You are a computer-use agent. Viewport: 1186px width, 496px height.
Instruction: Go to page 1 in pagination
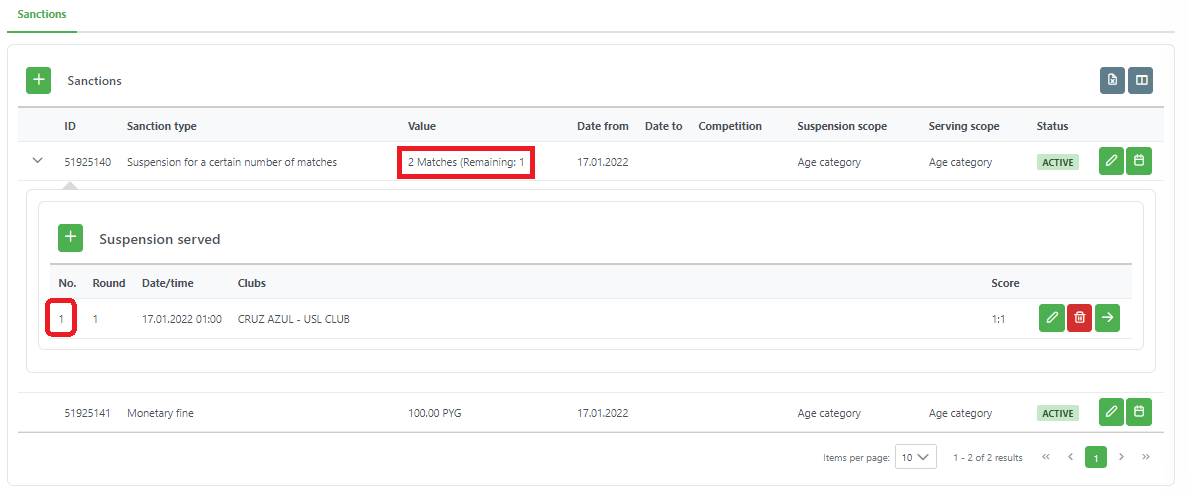coord(1096,457)
